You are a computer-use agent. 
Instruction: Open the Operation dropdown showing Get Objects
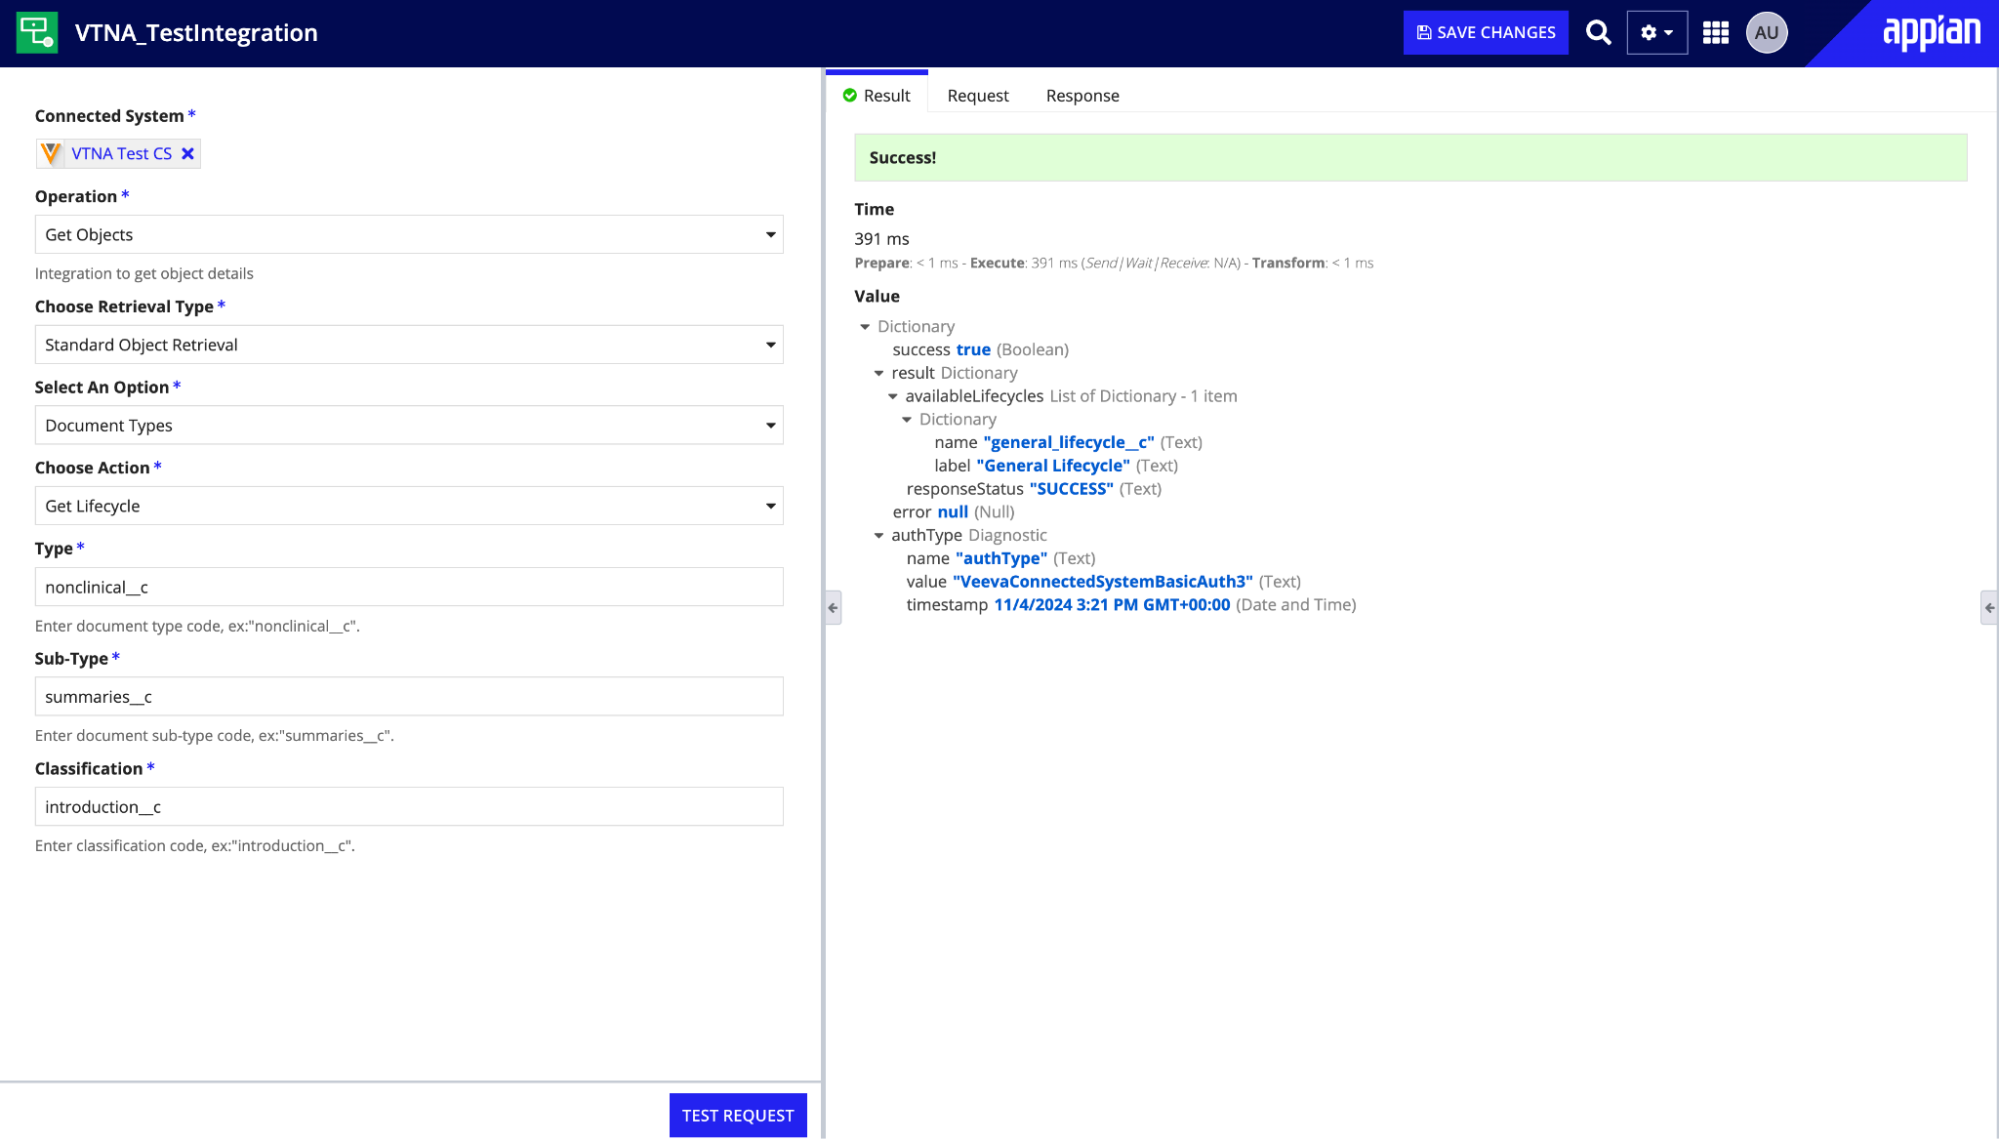pos(409,234)
